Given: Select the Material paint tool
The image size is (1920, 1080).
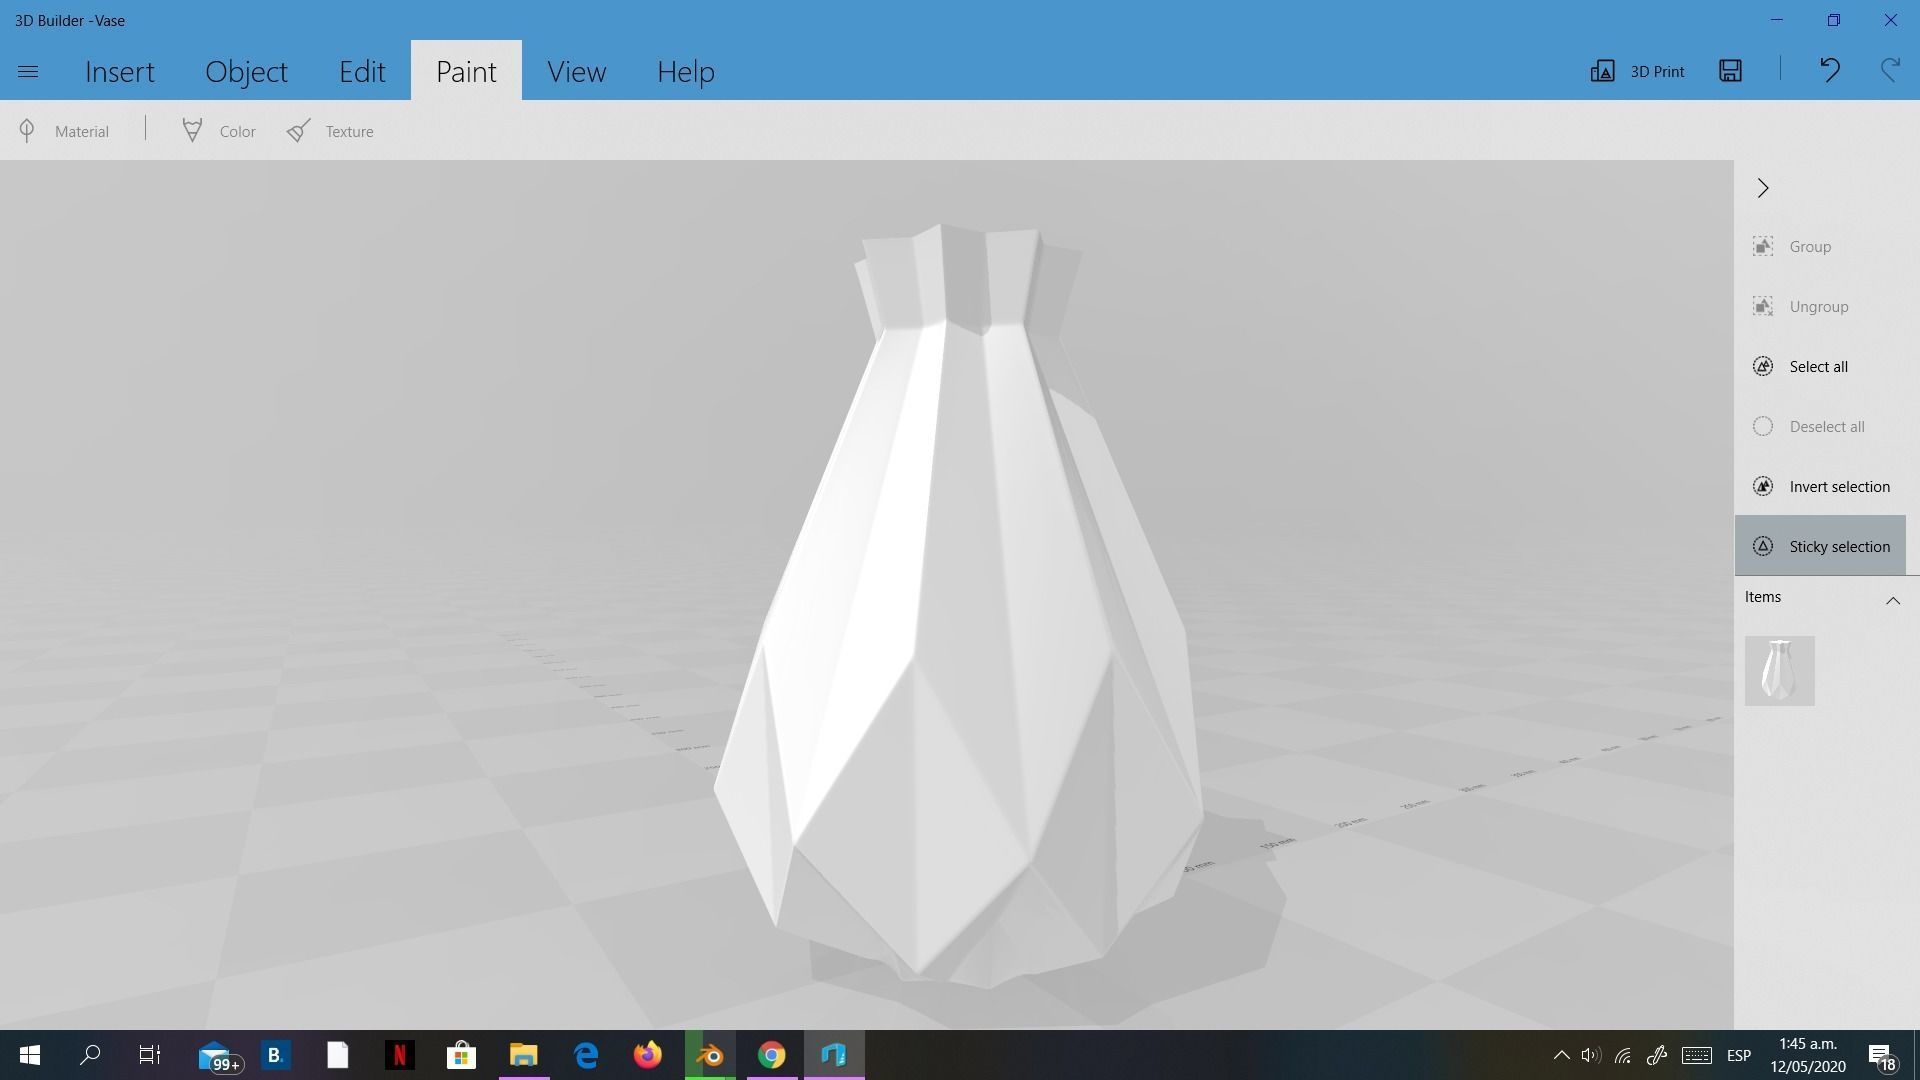Looking at the screenshot, I should click(x=64, y=131).
